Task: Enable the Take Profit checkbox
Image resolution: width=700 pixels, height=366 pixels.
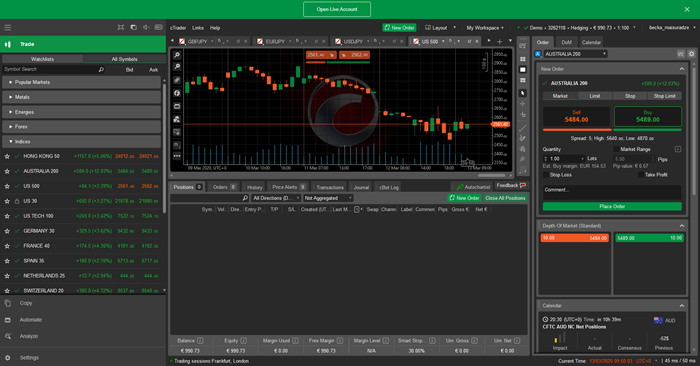Action: coord(641,175)
